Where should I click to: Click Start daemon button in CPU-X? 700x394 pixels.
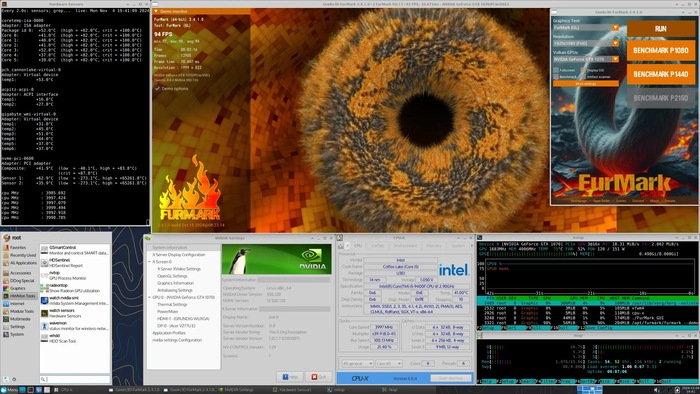coord(451,378)
